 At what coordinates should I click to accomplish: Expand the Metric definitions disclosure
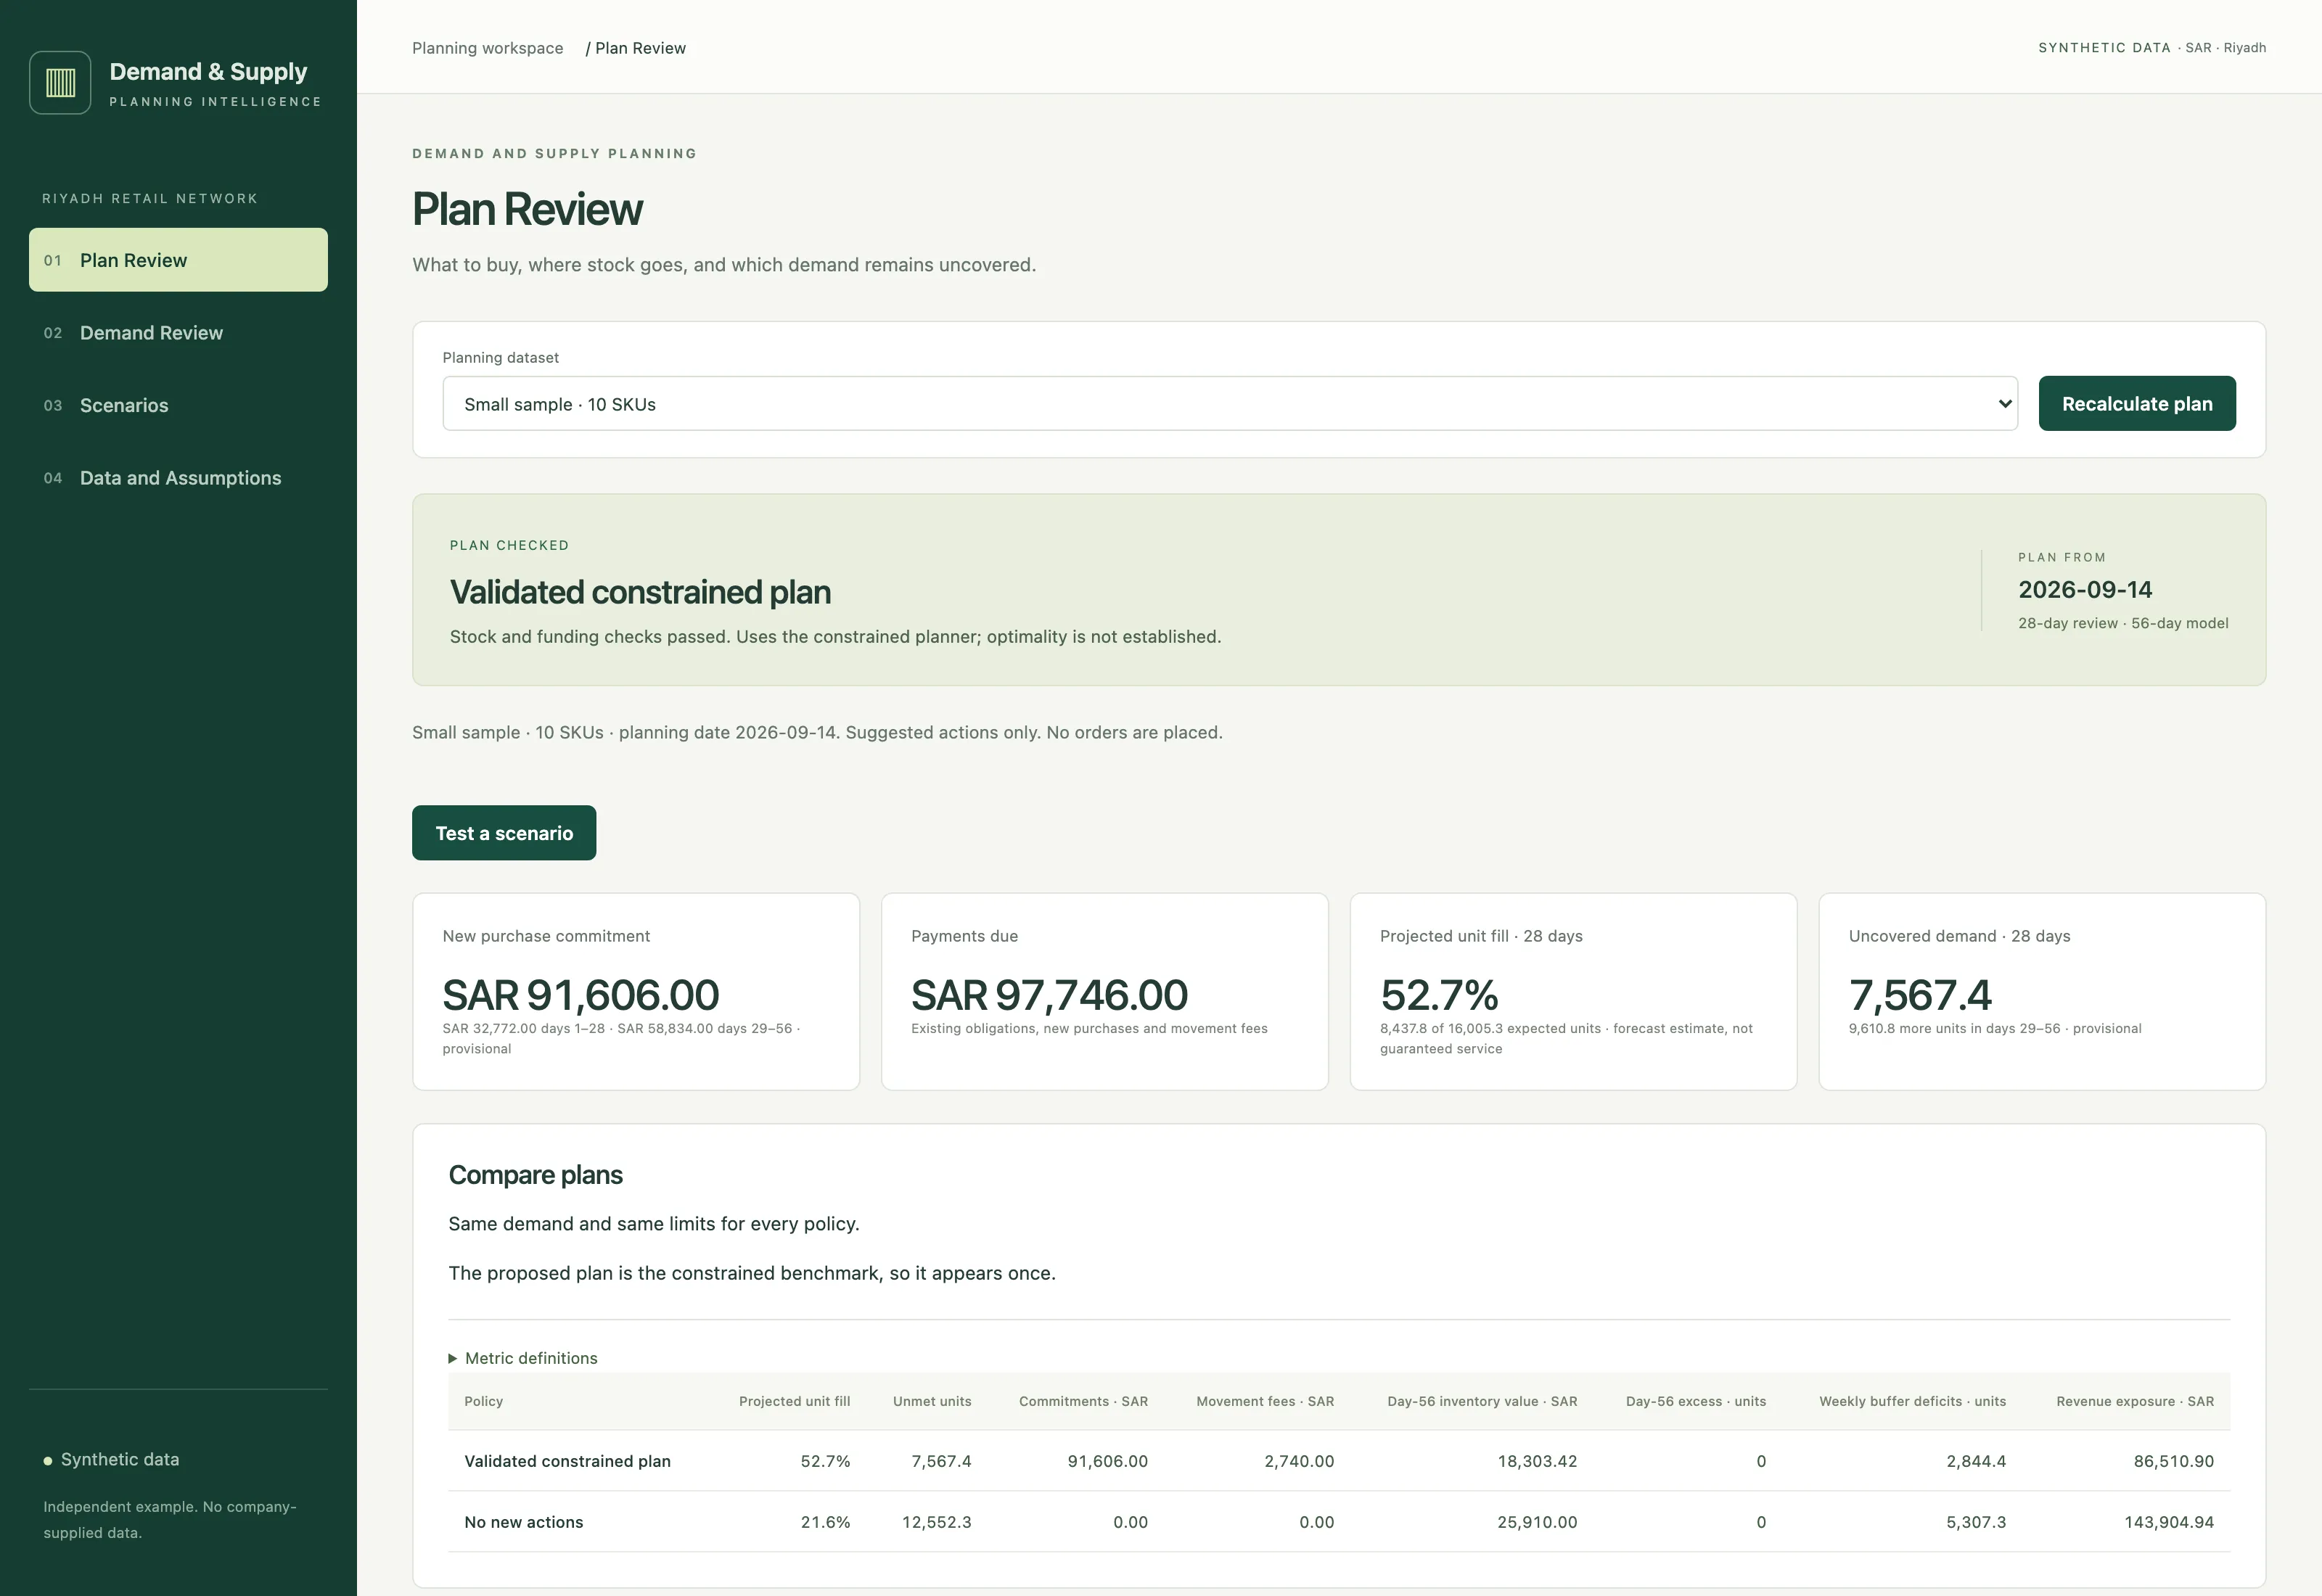pyautogui.click(x=523, y=1358)
